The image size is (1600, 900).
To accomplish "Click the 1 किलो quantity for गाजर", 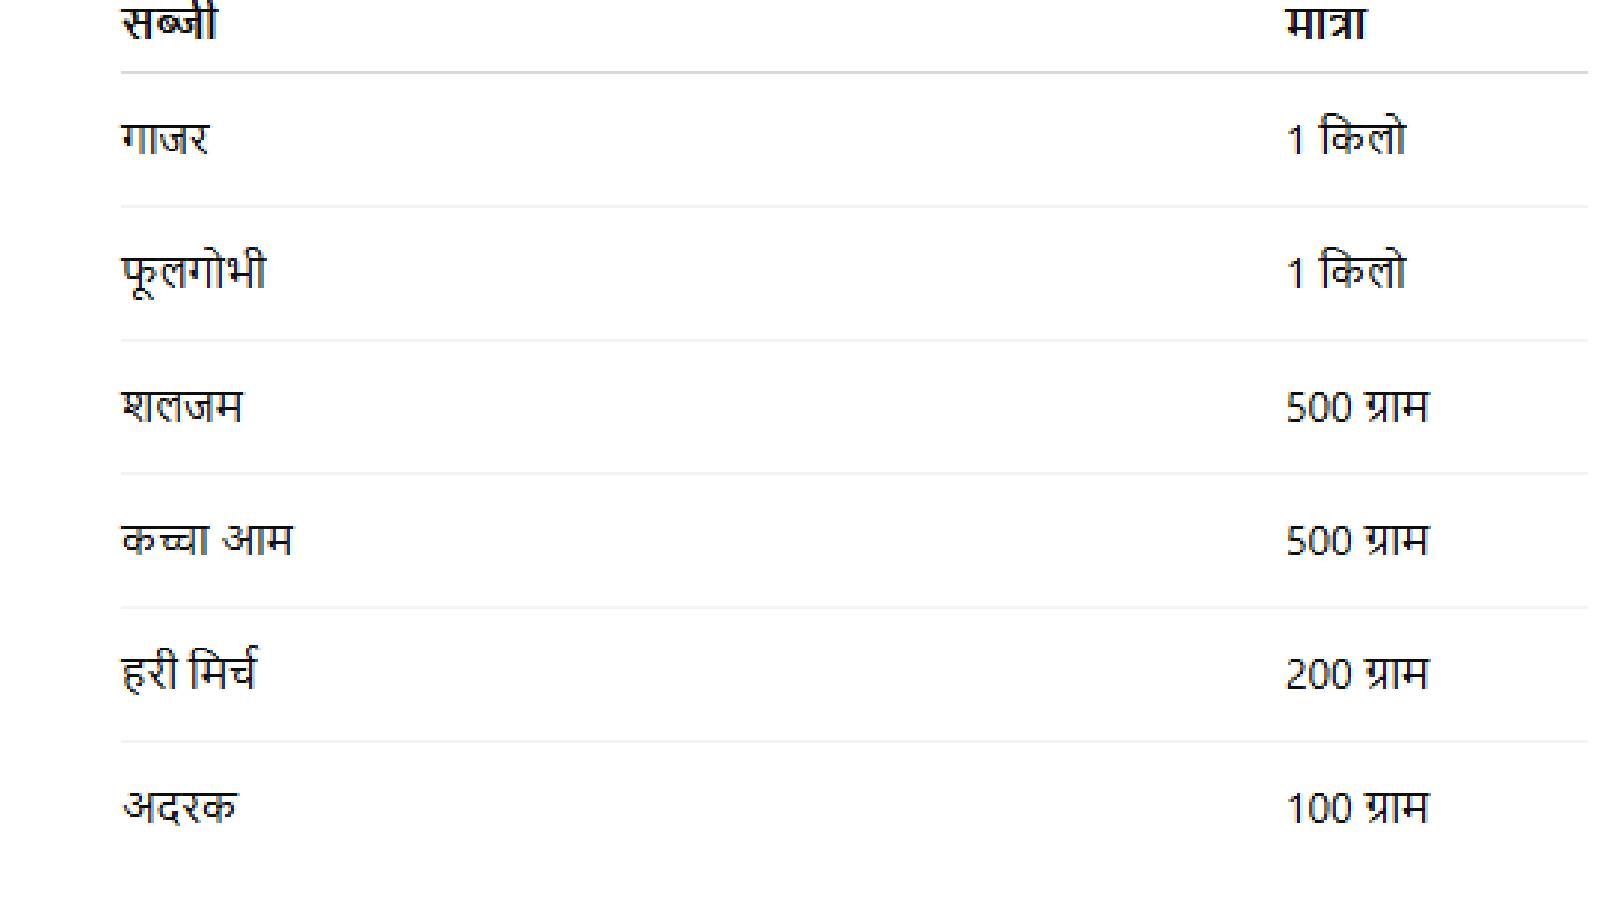I will tap(1346, 139).
